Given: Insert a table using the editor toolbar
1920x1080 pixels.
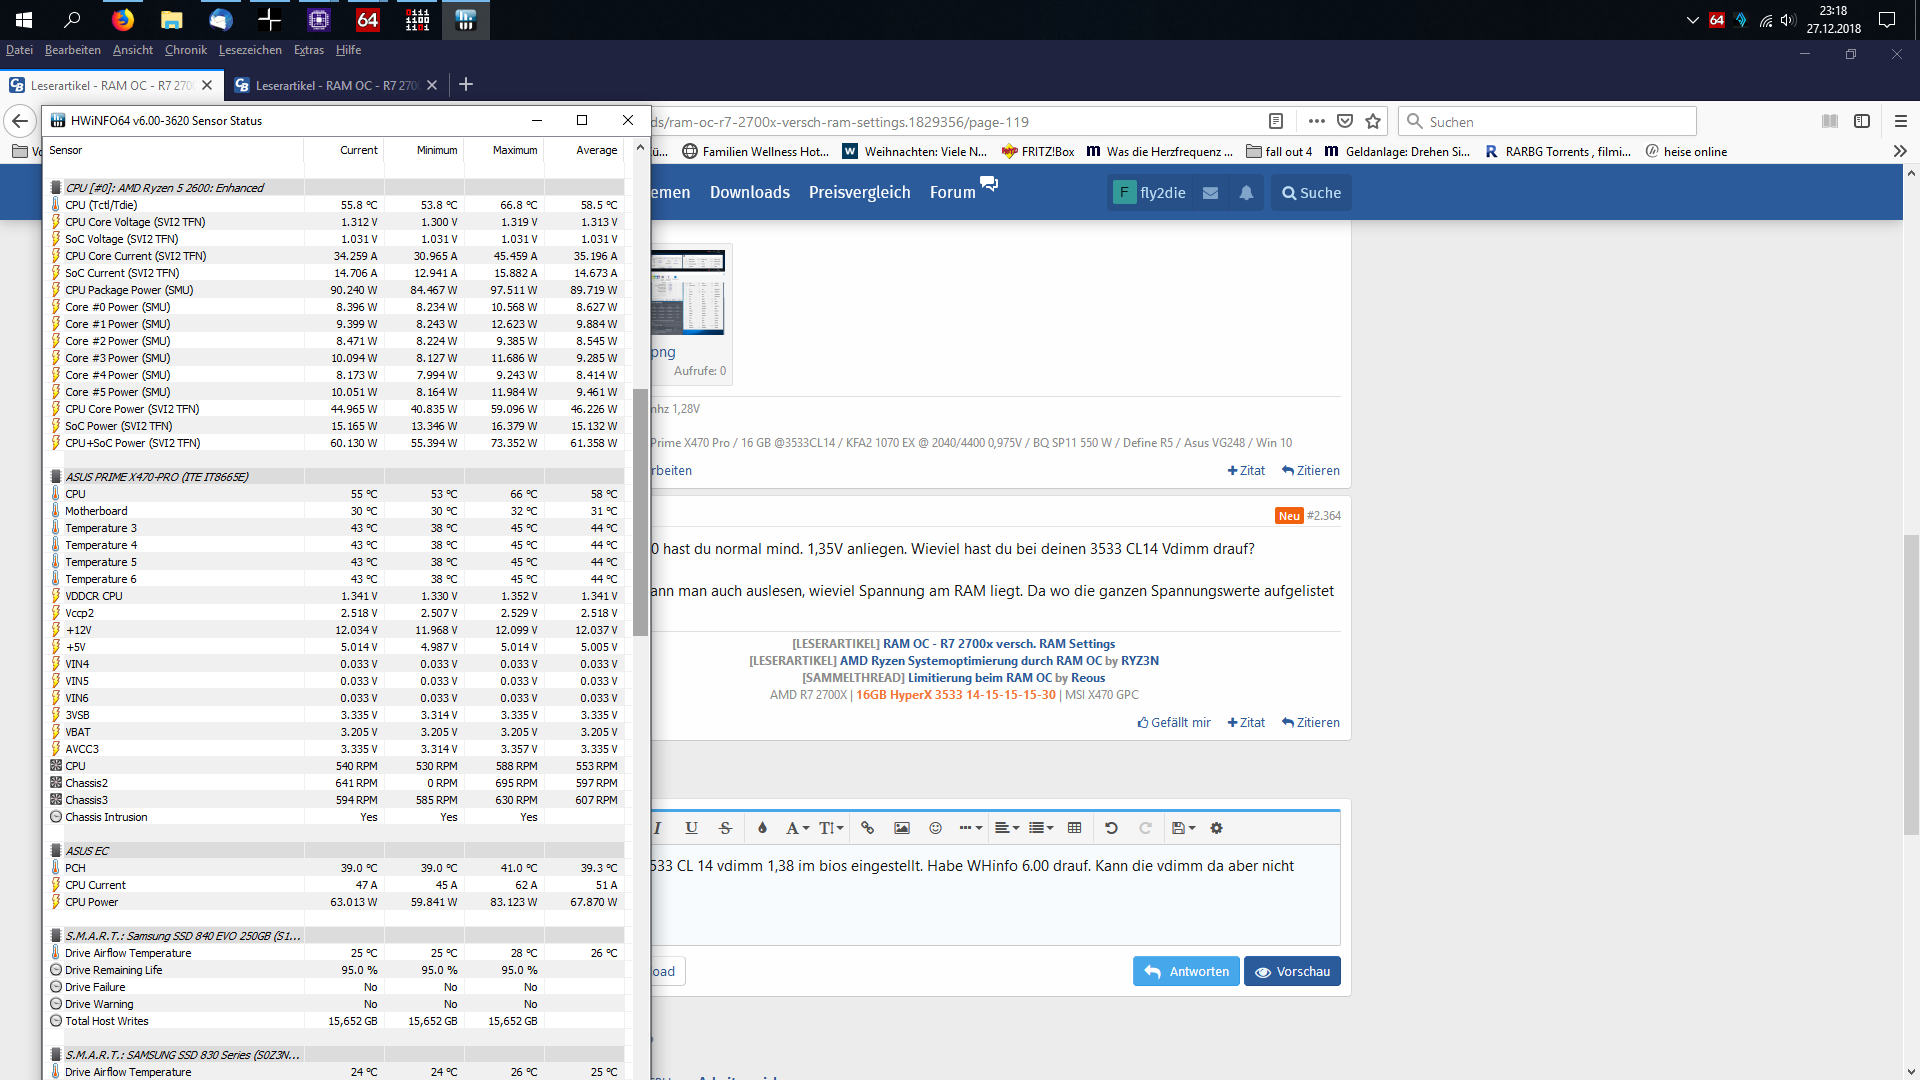Looking at the screenshot, I should click(1075, 828).
